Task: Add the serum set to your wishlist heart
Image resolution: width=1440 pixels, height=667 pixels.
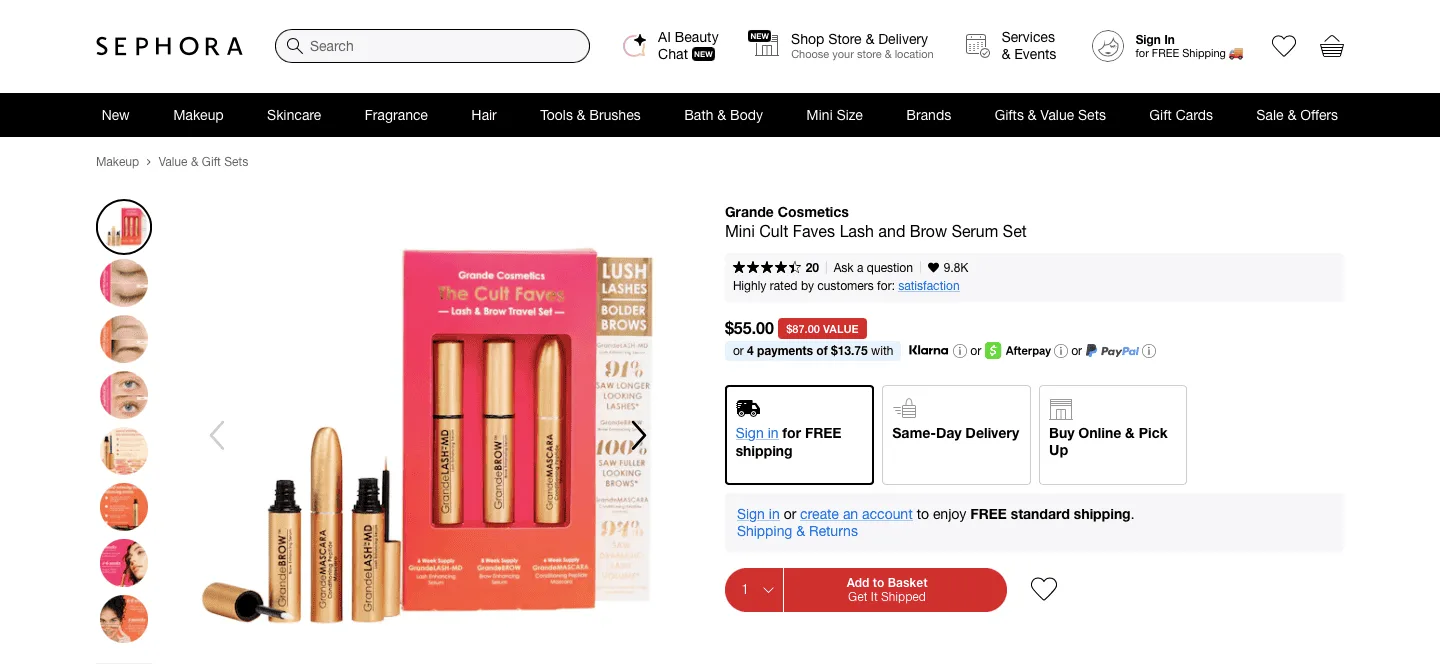Action: point(1043,589)
